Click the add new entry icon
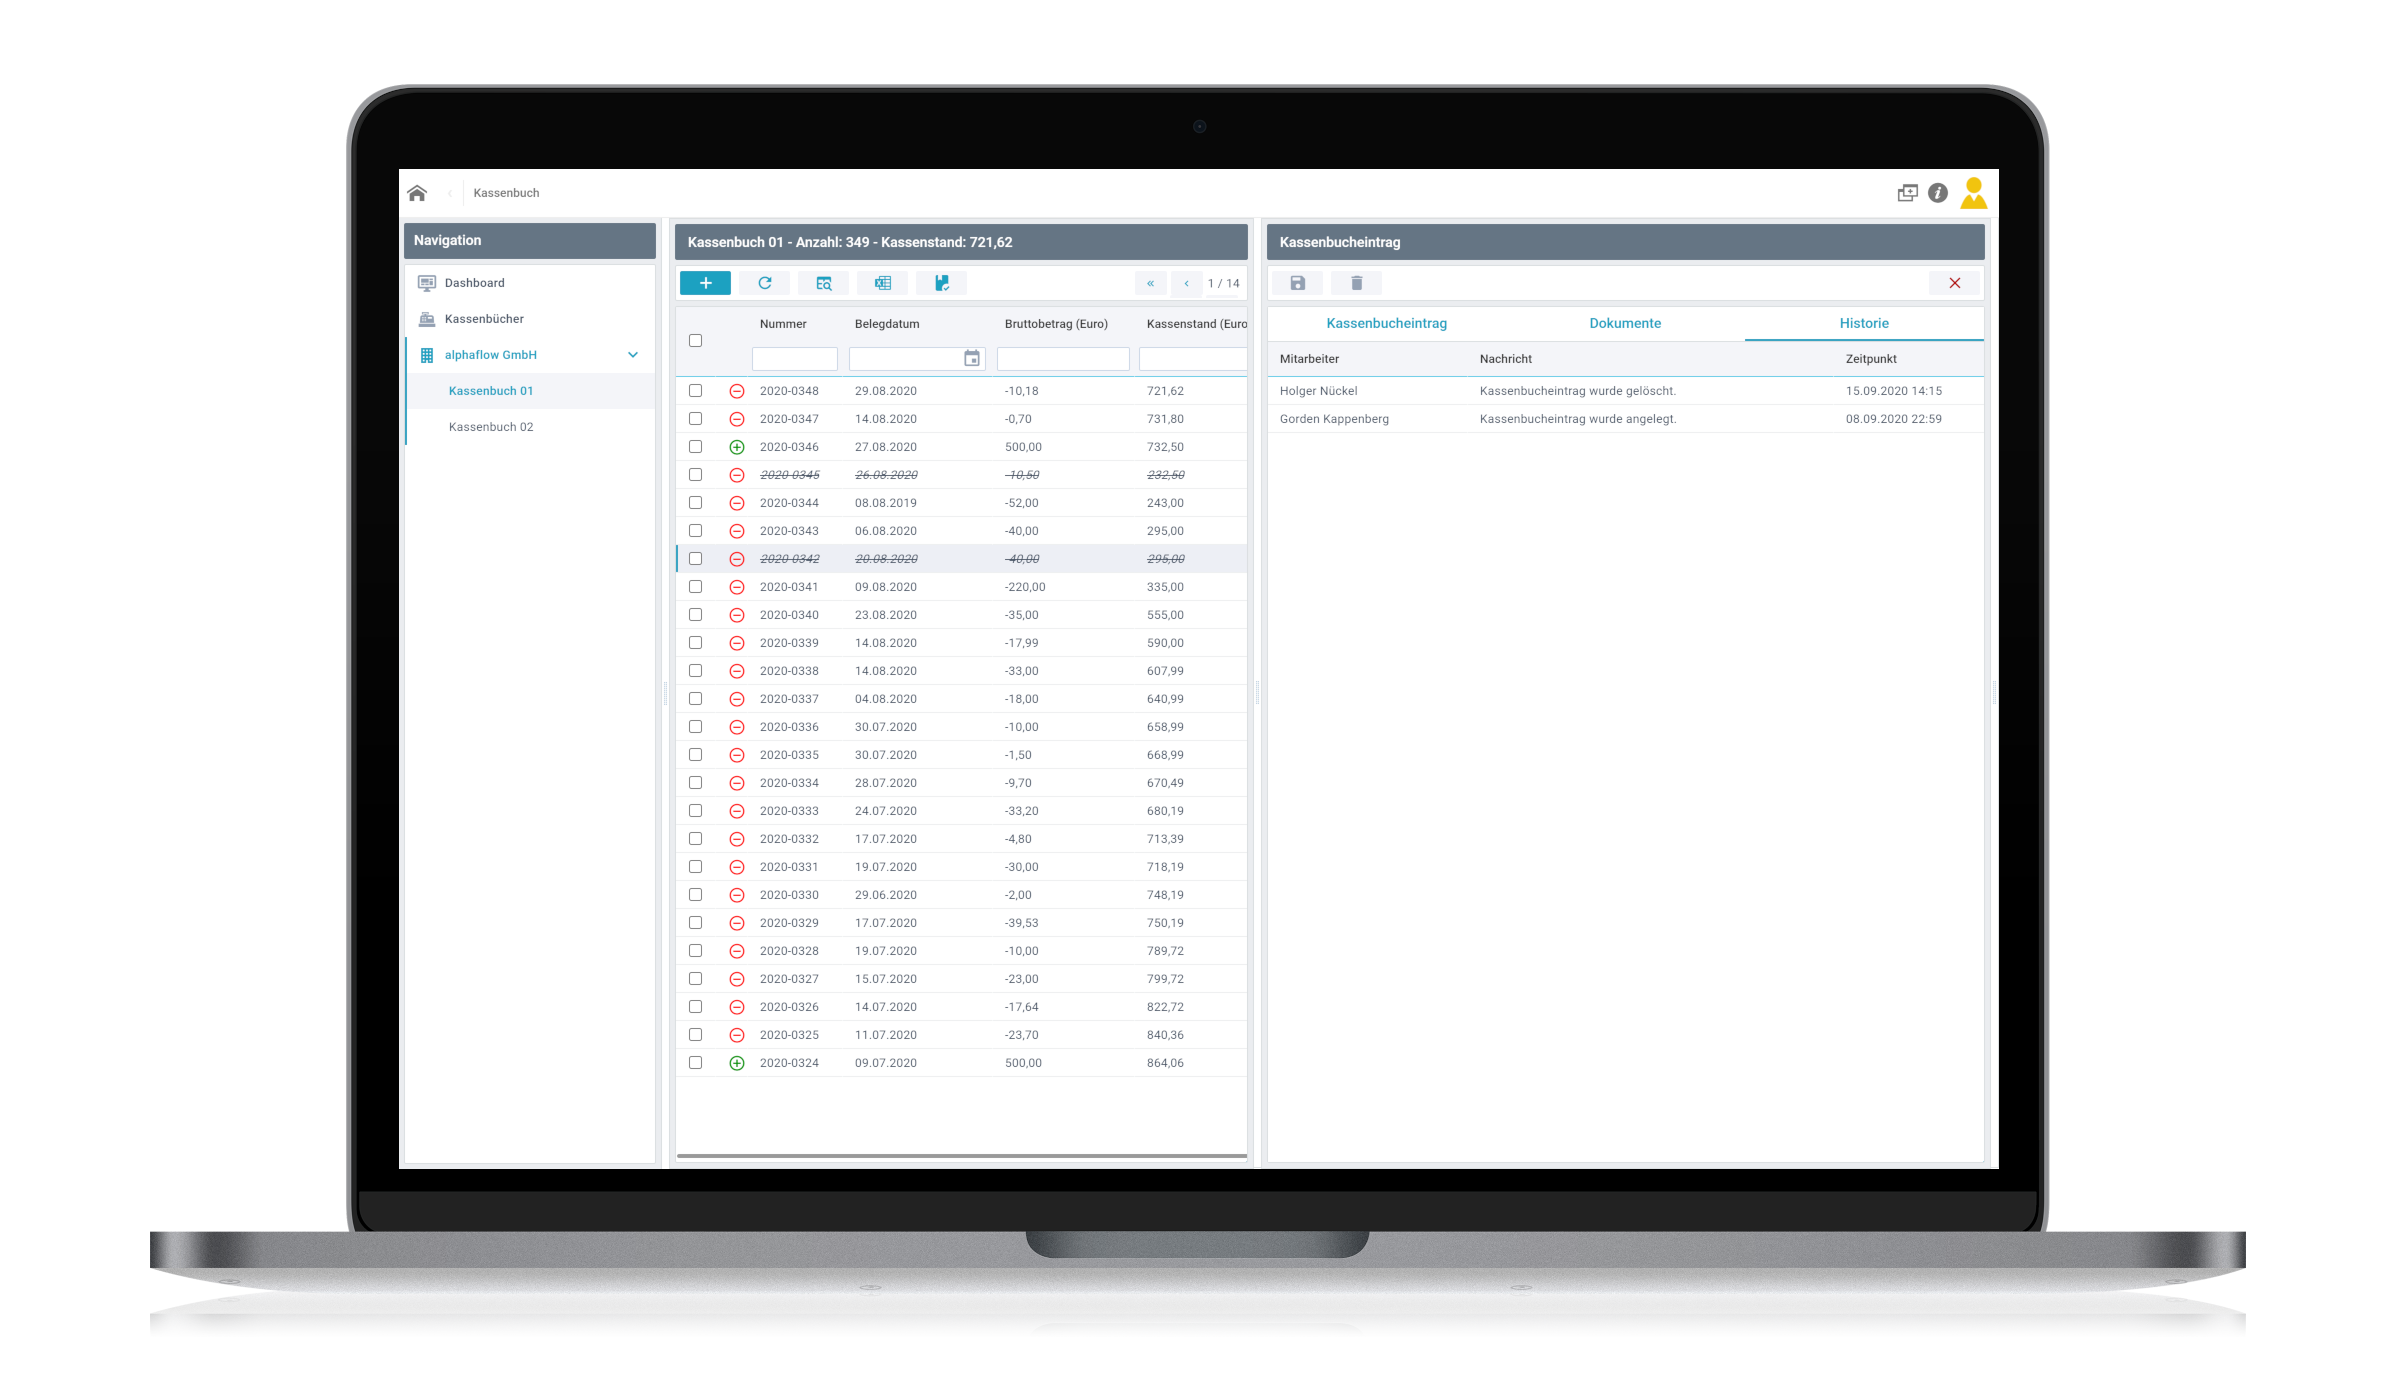The width and height of the screenshot is (2395, 1377). click(704, 283)
